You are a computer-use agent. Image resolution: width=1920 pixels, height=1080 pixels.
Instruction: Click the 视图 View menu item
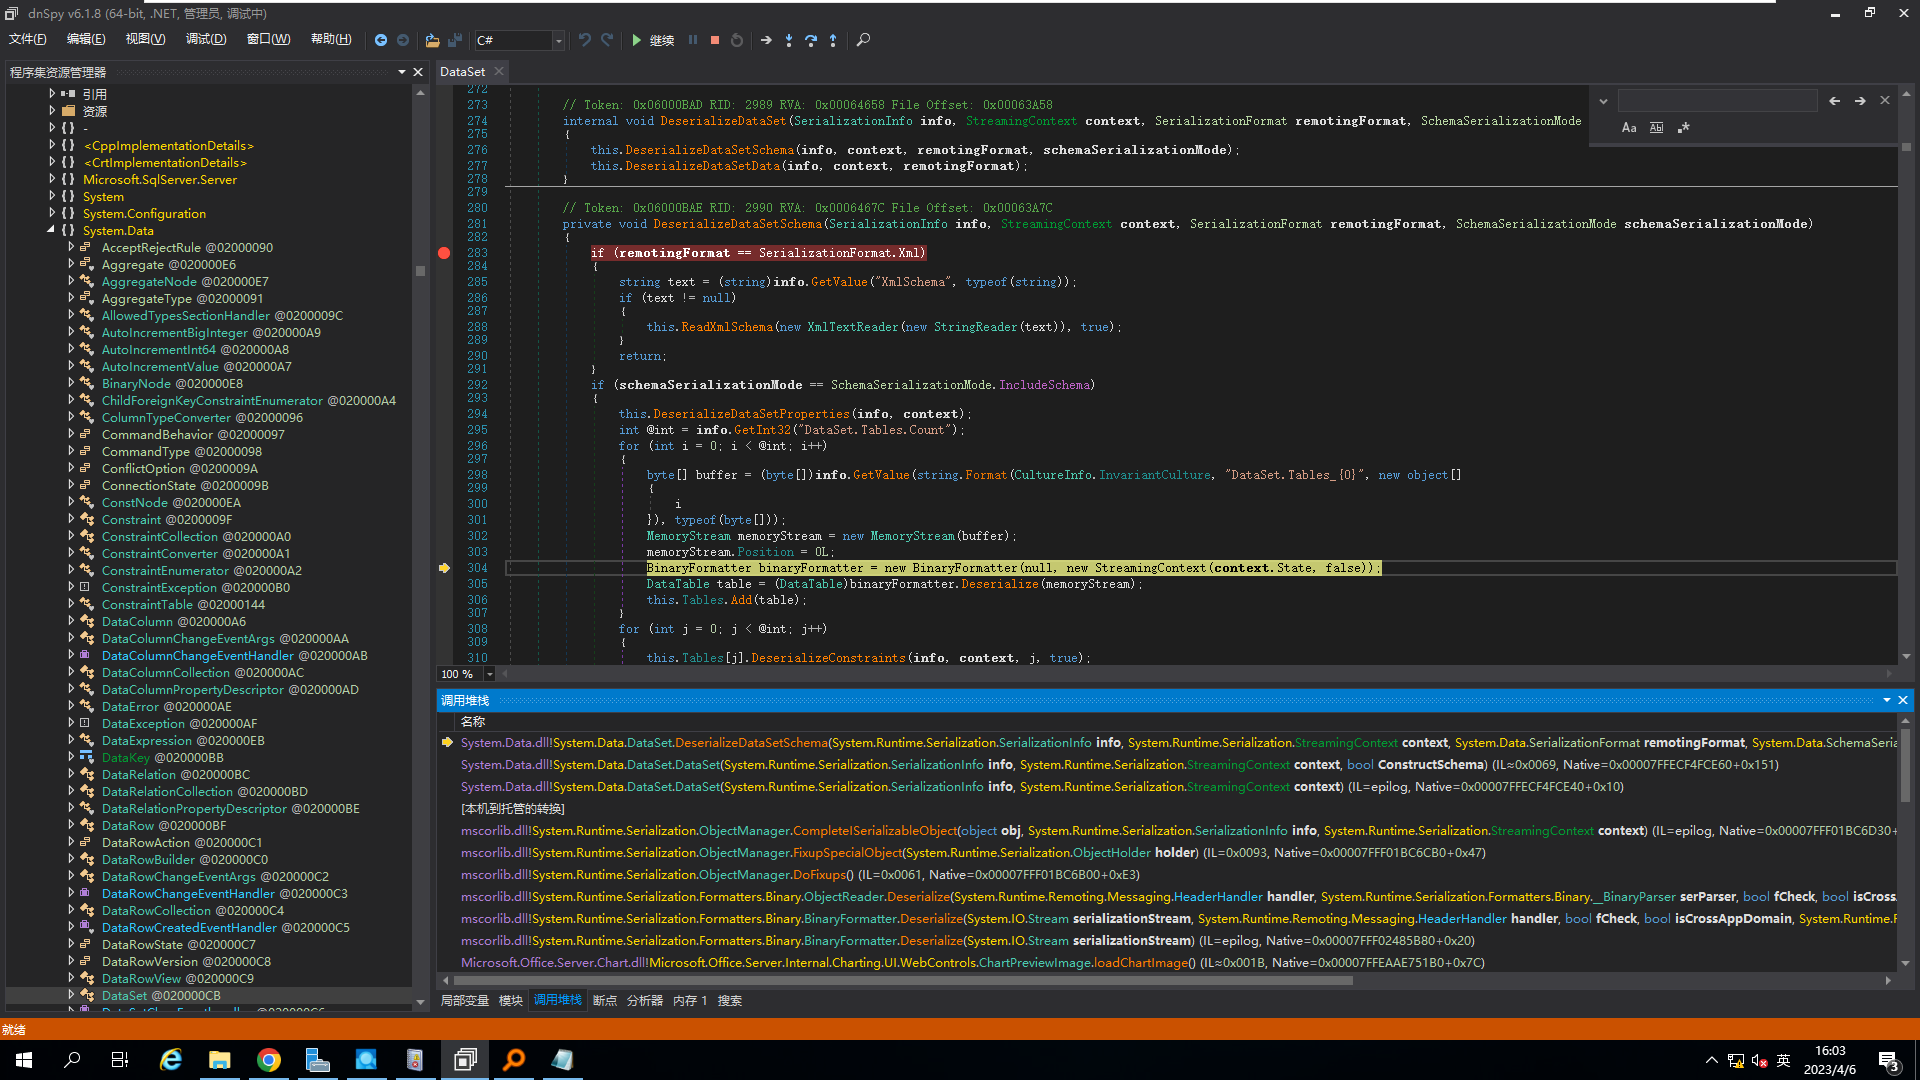(x=146, y=40)
